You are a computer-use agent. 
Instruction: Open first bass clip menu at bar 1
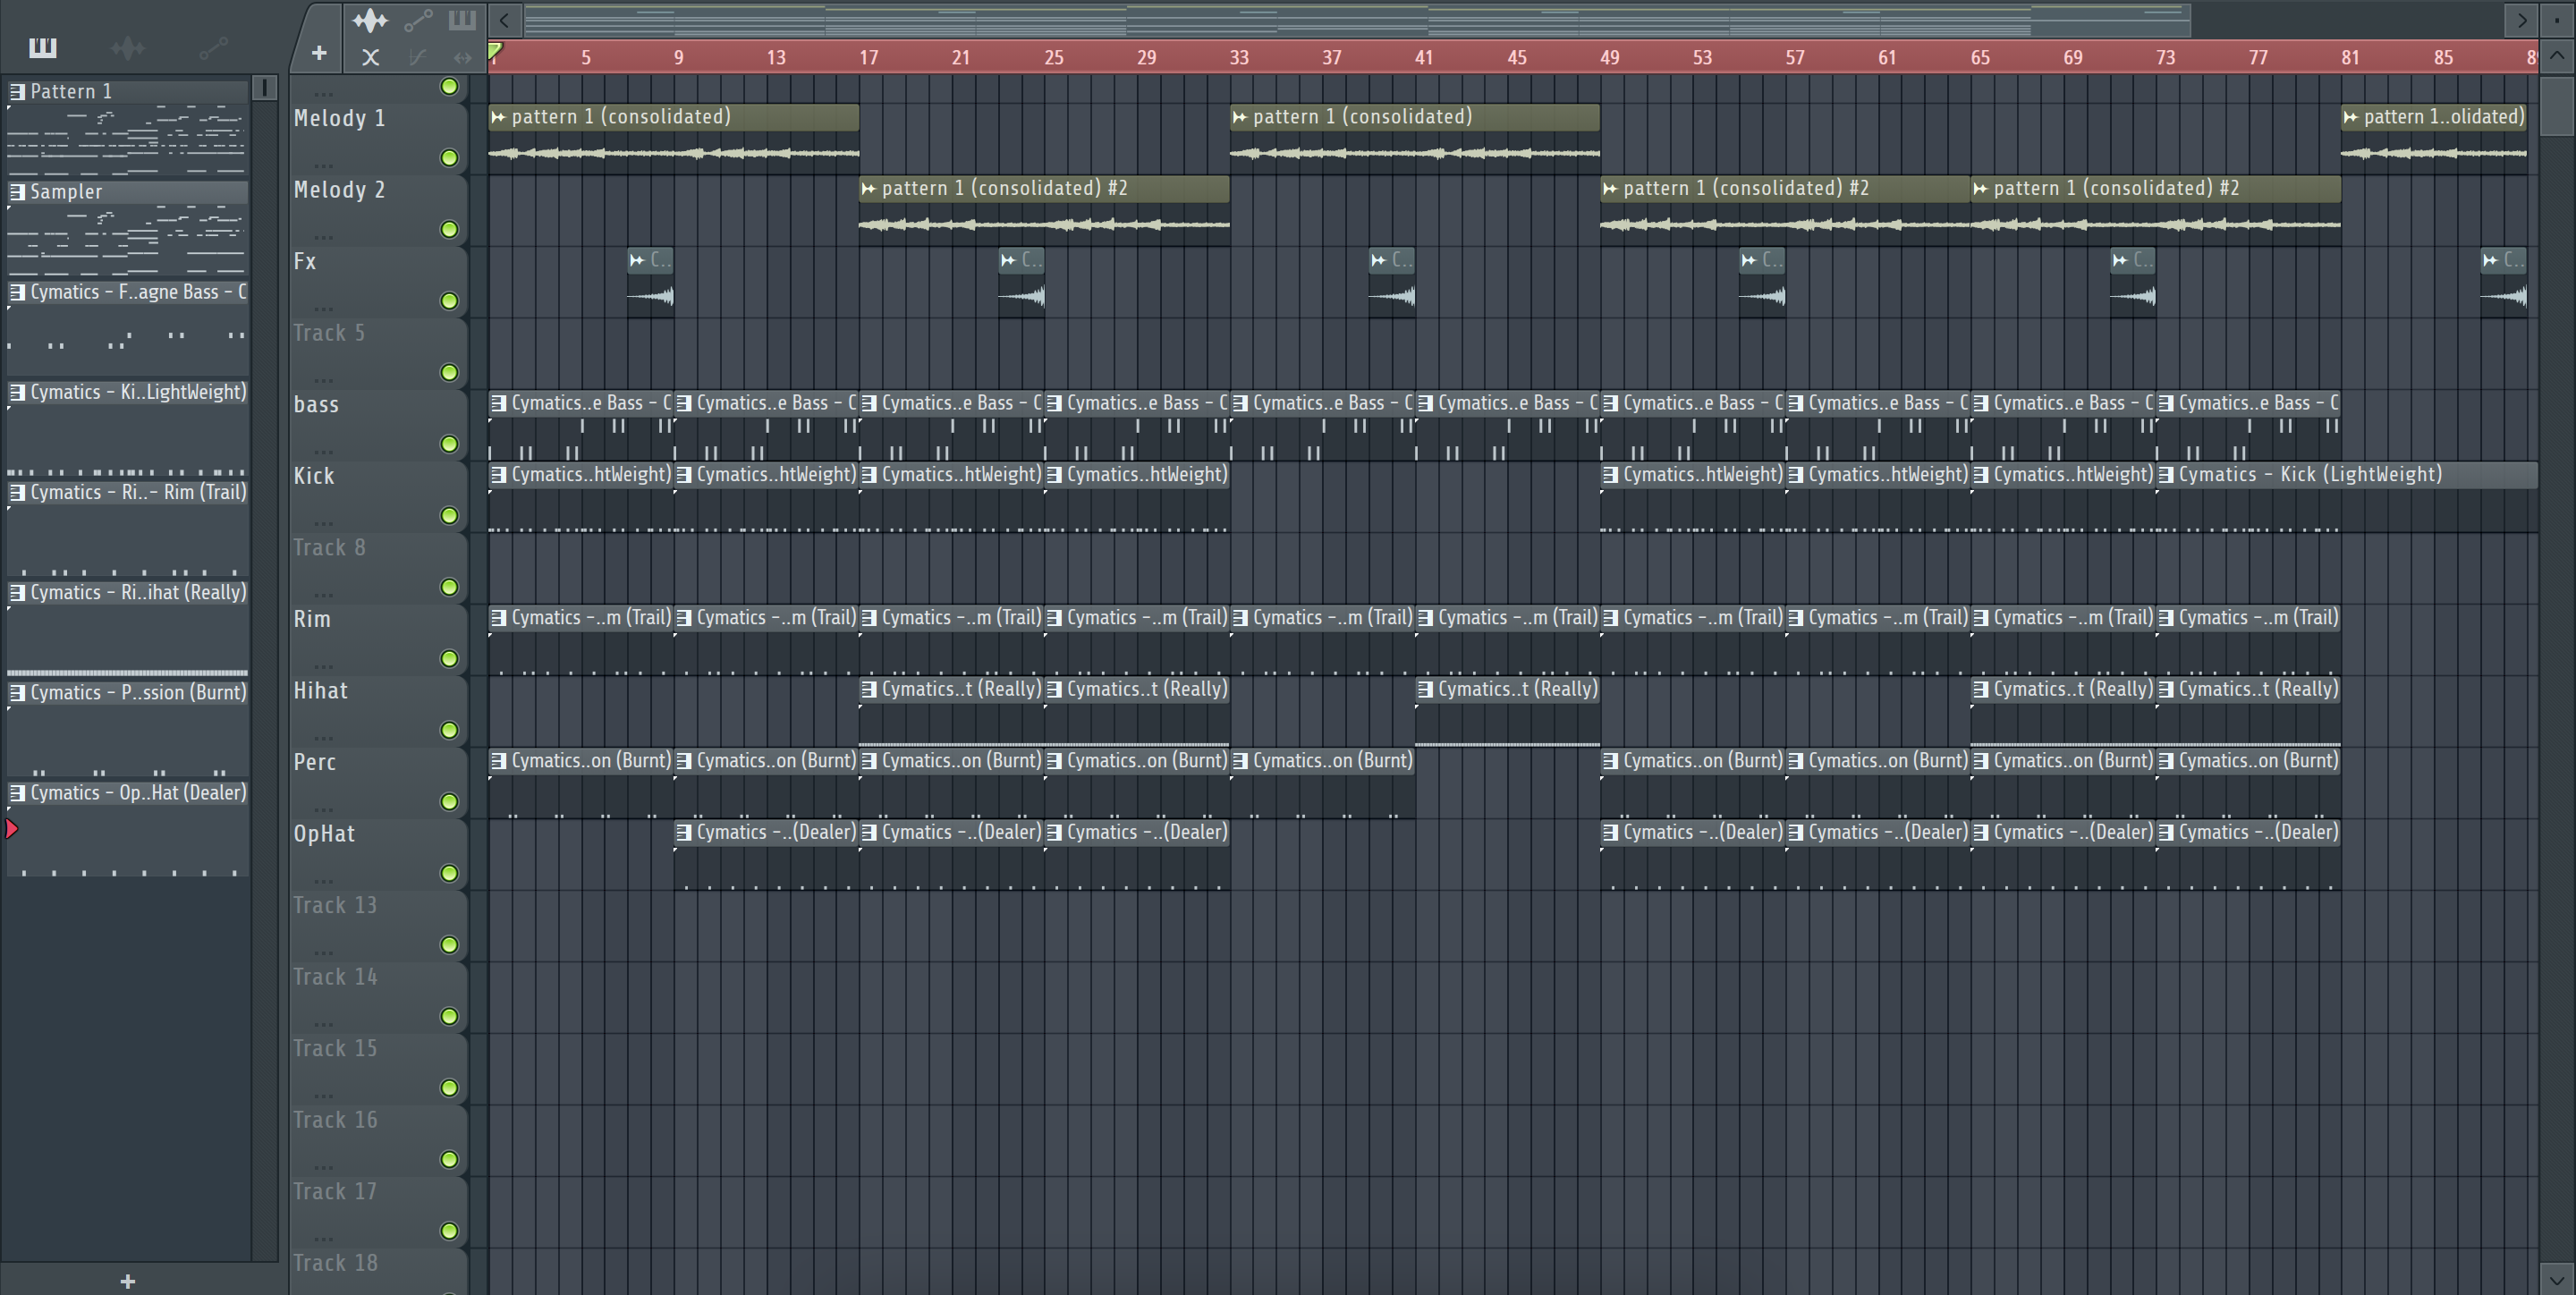tap(498, 403)
